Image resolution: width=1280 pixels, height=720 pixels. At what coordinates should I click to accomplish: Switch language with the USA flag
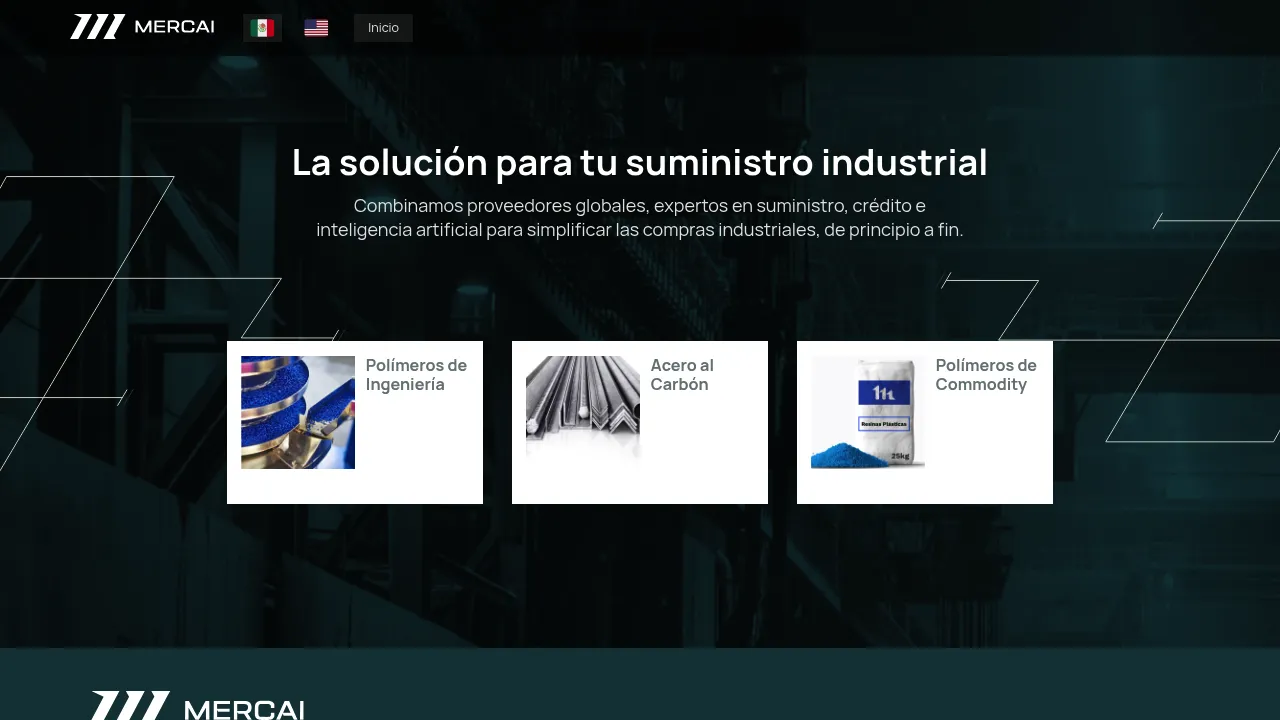coord(316,28)
